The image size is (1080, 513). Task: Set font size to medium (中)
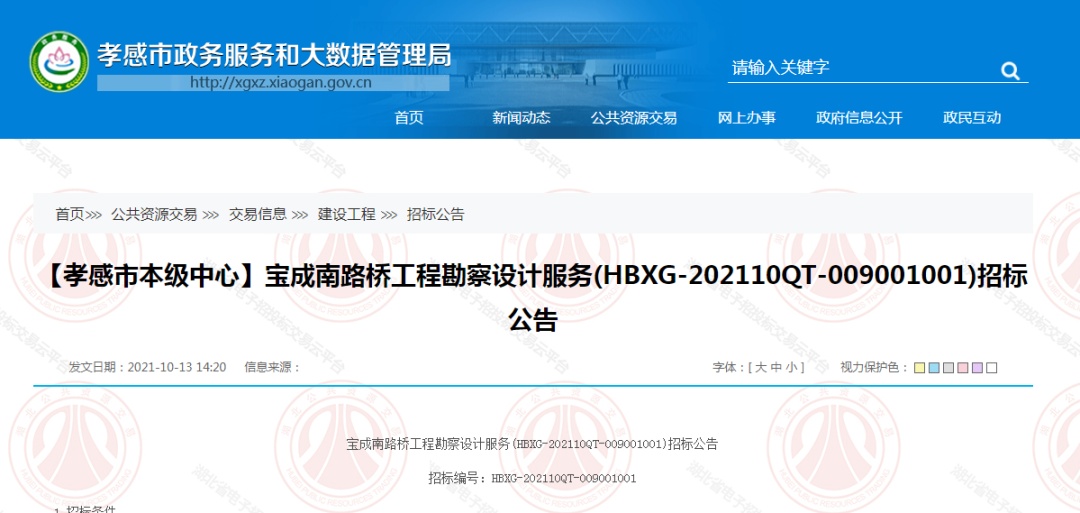pyautogui.click(x=776, y=367)
